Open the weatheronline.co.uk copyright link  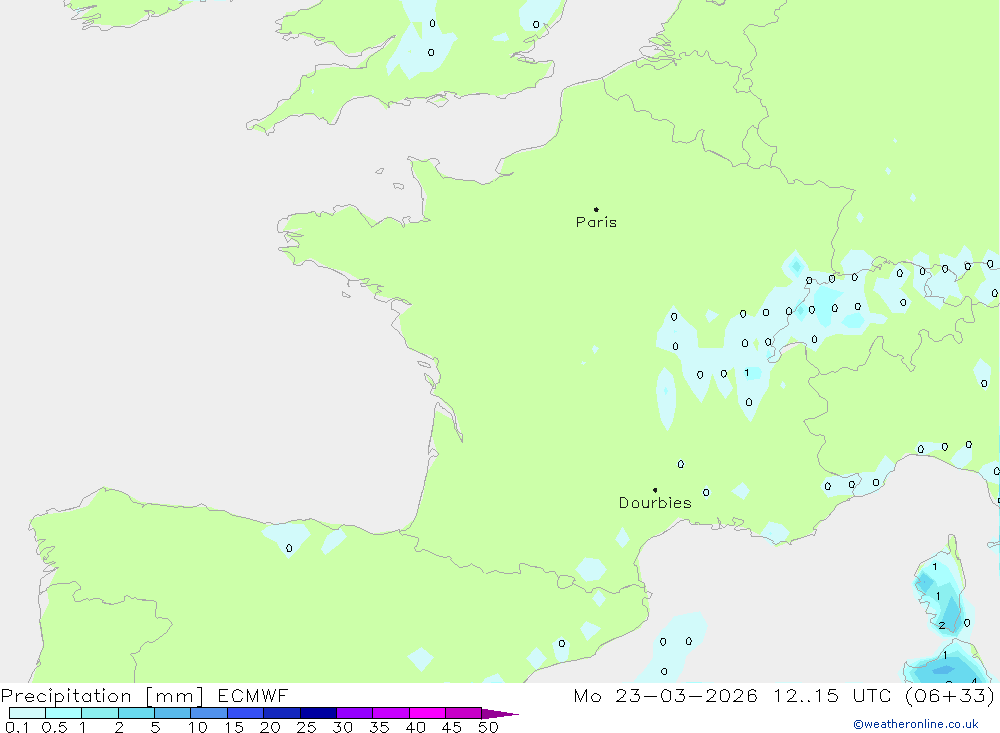pos(915,724)
